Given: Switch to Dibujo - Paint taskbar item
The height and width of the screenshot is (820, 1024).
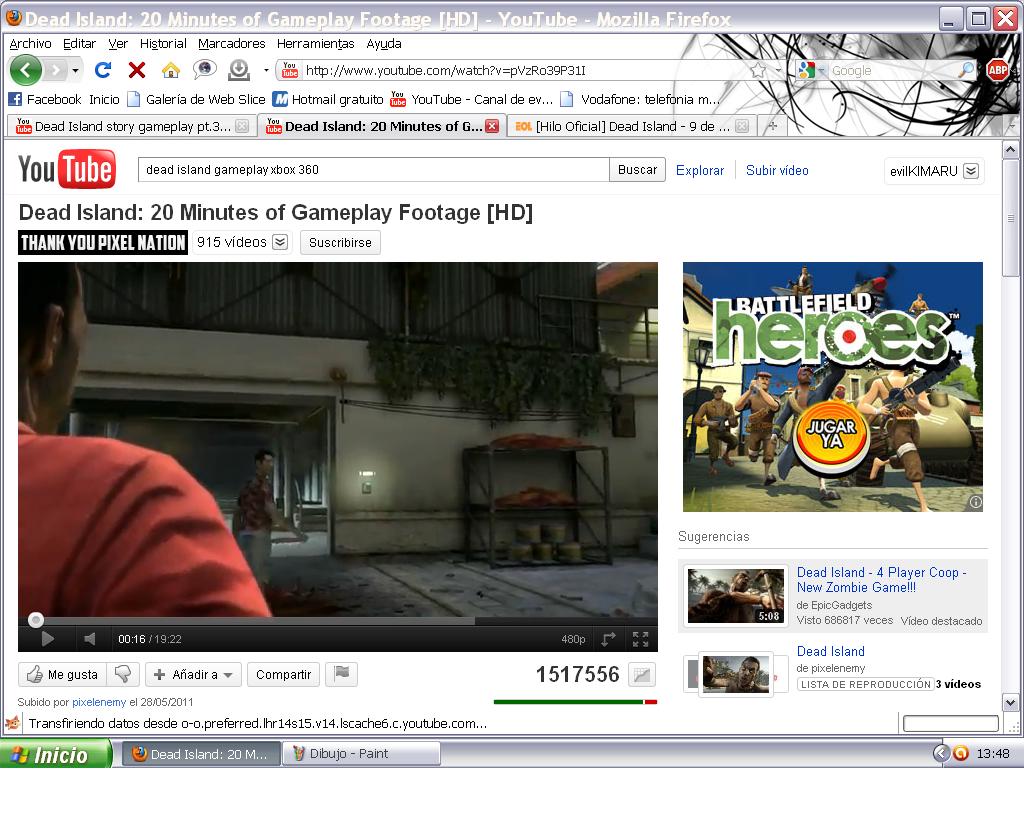Looking at the screenshot, I should (x=361, y=754).
